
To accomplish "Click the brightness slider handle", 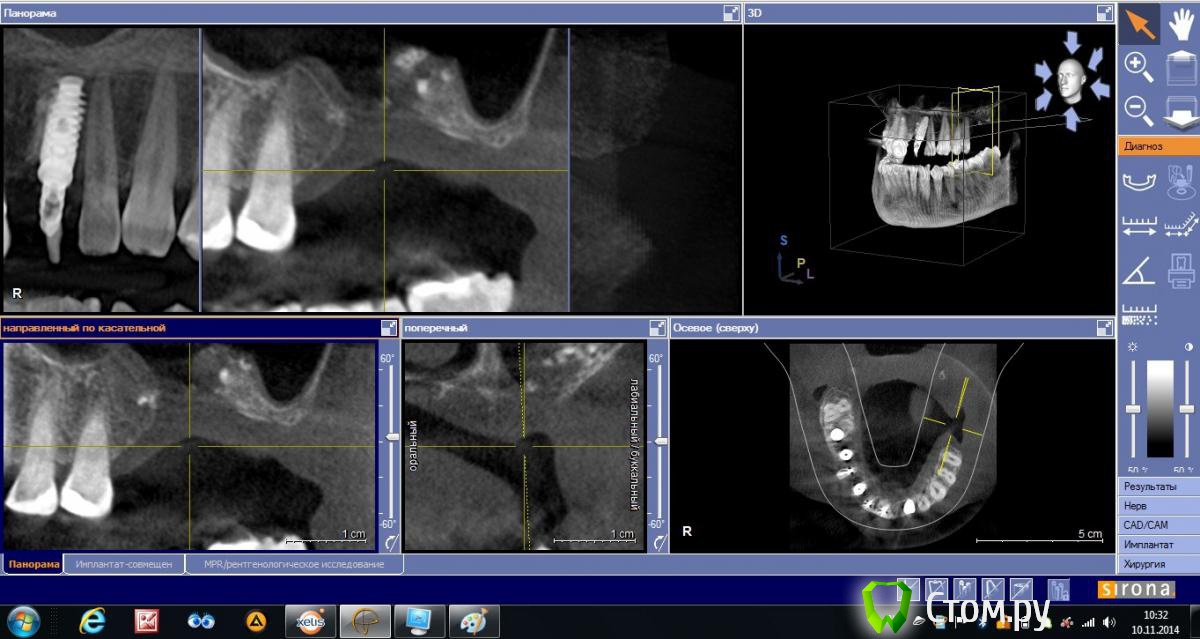I will pos(1133,410).
